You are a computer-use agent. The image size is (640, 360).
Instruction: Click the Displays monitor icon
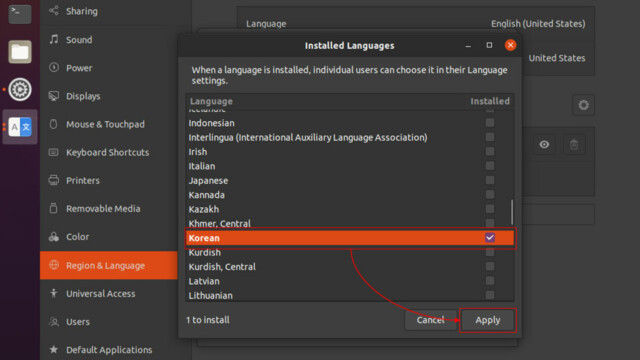[x=54, y=96]
